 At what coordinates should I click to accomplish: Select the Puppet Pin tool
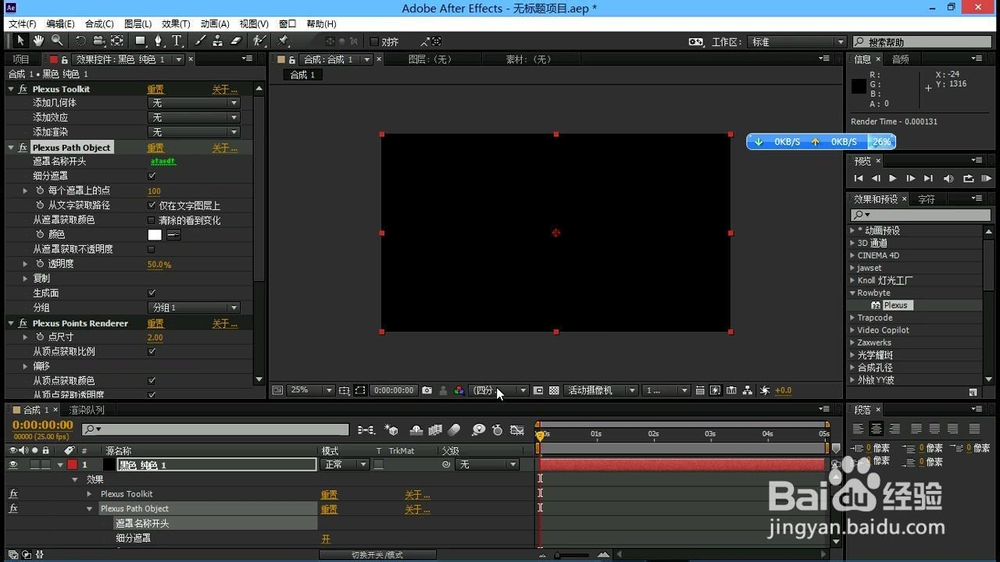click(283, 41)
